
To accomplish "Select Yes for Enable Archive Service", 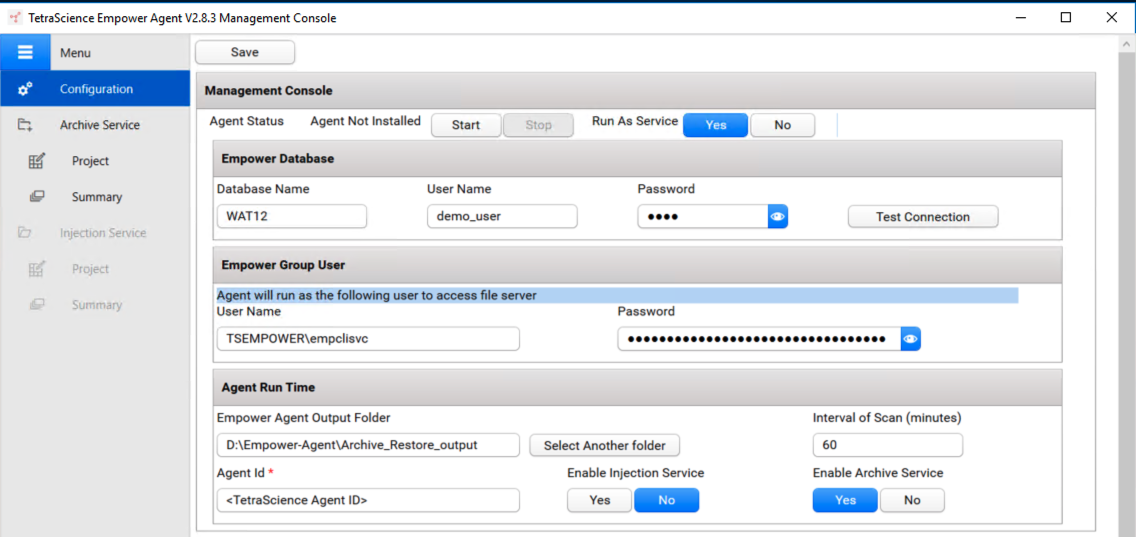I will [x=845, y=500].
